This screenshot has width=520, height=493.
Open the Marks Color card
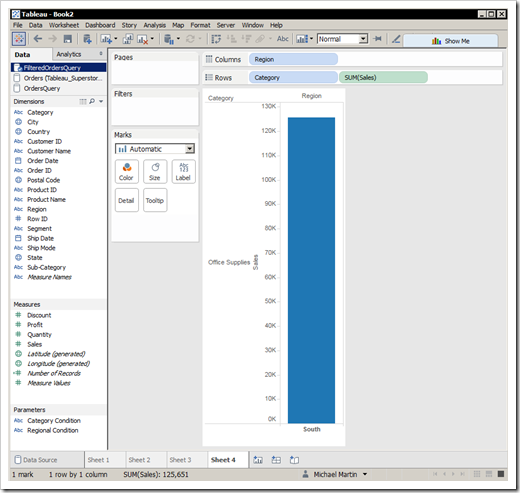tap(127, 171)
